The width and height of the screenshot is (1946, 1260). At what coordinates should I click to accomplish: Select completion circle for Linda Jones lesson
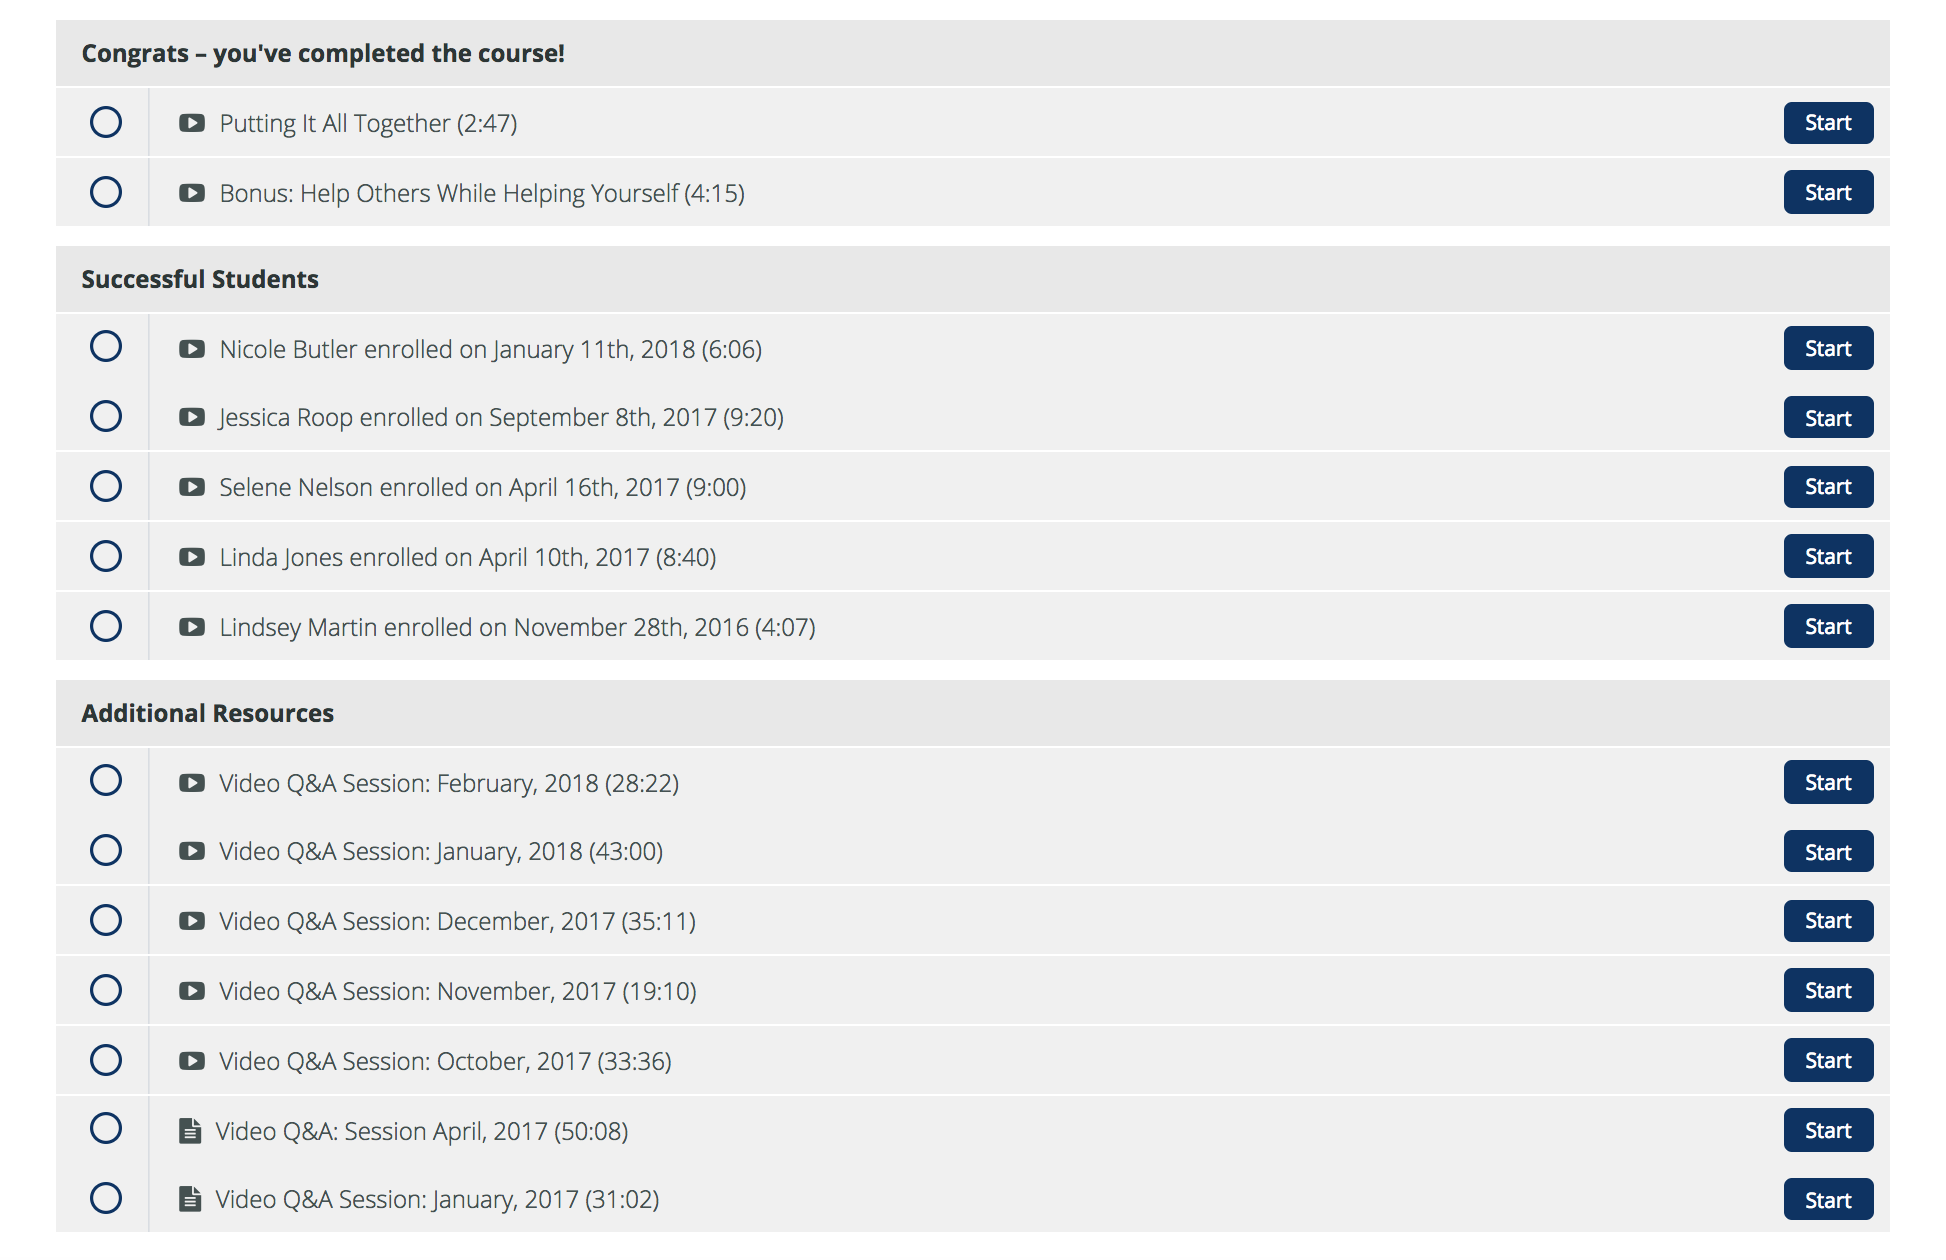tap(106, 556)
